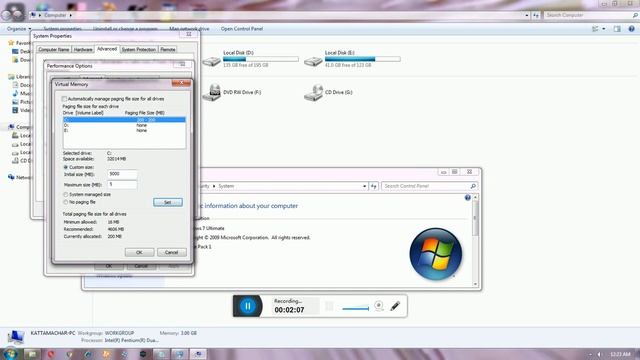Select drive C: in paging file list
Viewport: 640px width, 360px height.
coord(124,120)
